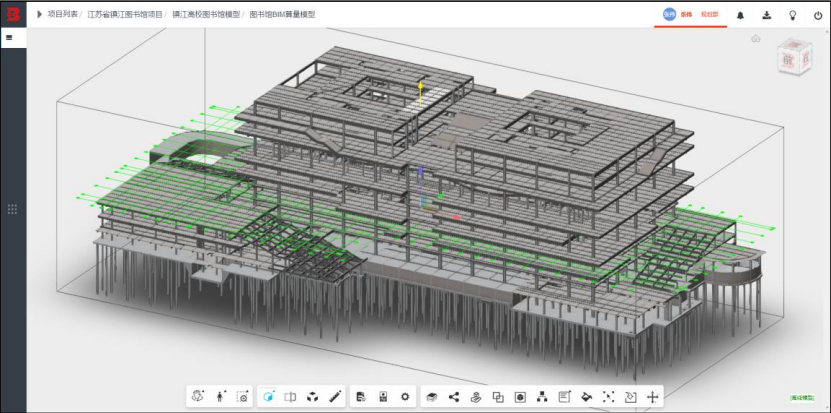Viewport: 831px width, 413px height.
Task: Choose the box-select zoom window tool
Action: tap(242, 397)
